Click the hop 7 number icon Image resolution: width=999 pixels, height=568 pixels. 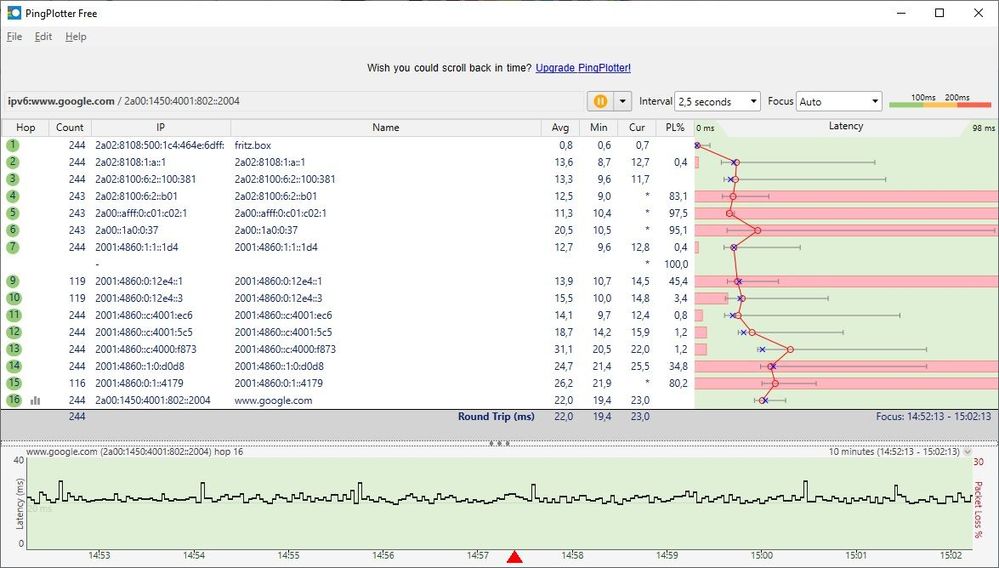[x=13, y=247]
